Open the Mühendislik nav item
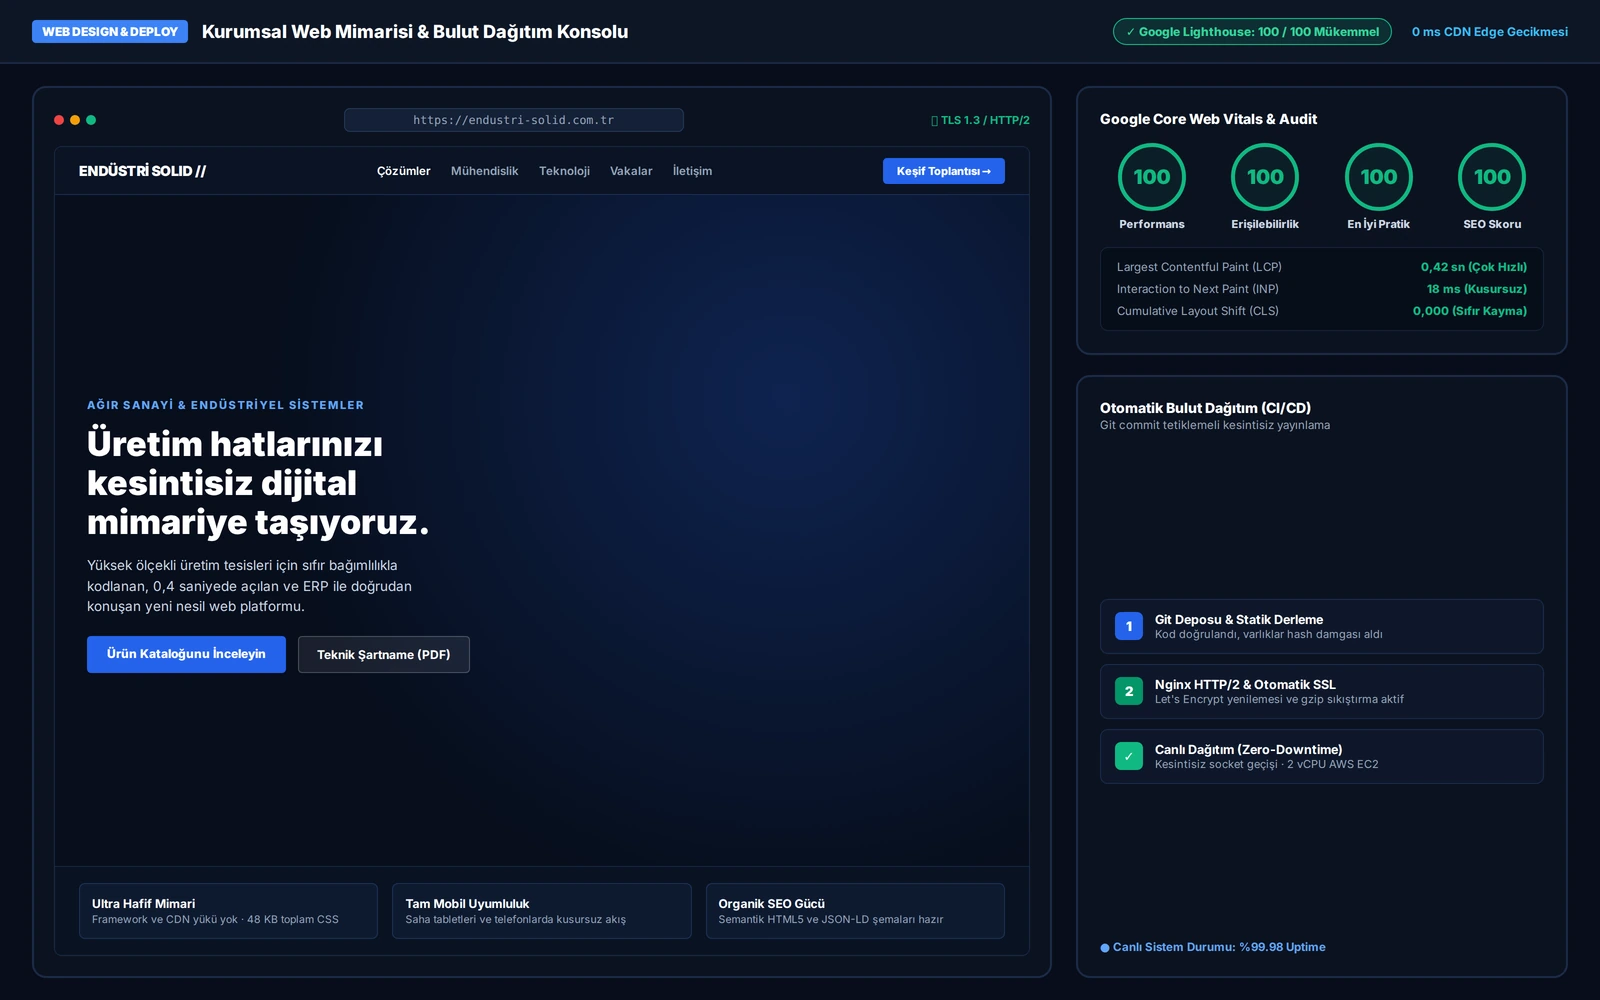1600x1000 pixels. coord(485,171)
